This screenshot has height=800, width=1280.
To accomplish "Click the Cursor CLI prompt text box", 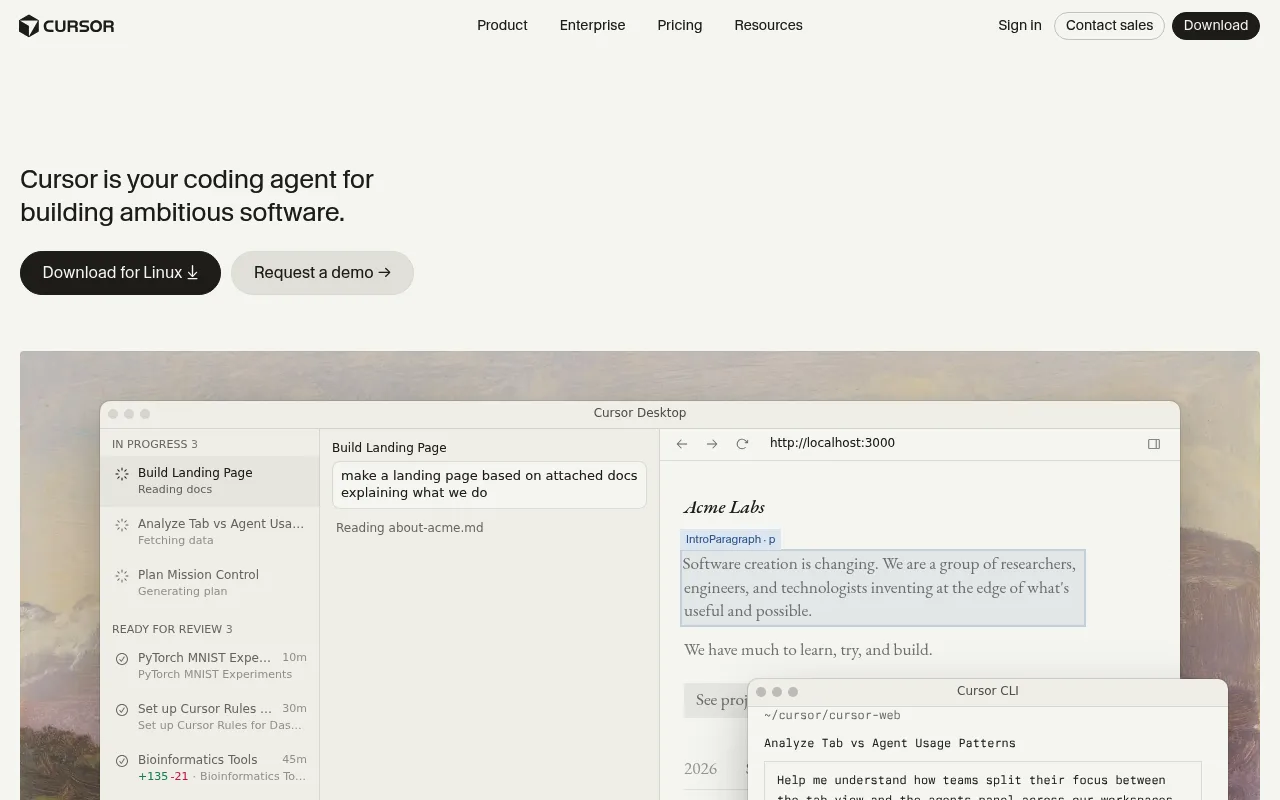I will (x=983, y=781).
